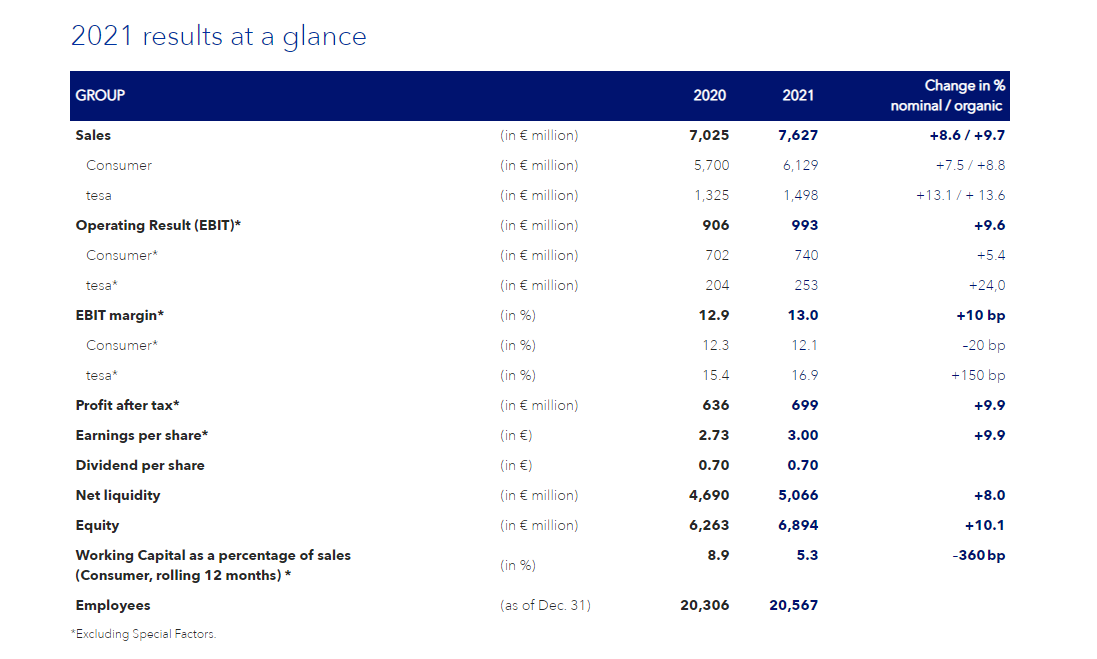Screen dimensions: 1097x659
Task: Select 'Profit after tax*' row label
Action: [127, 405]
